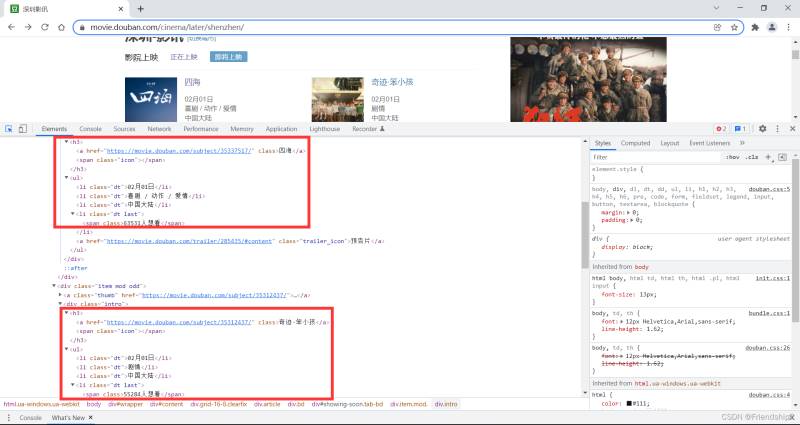Expand the a class thumb node
800x425 pixels.
point(60,295)
